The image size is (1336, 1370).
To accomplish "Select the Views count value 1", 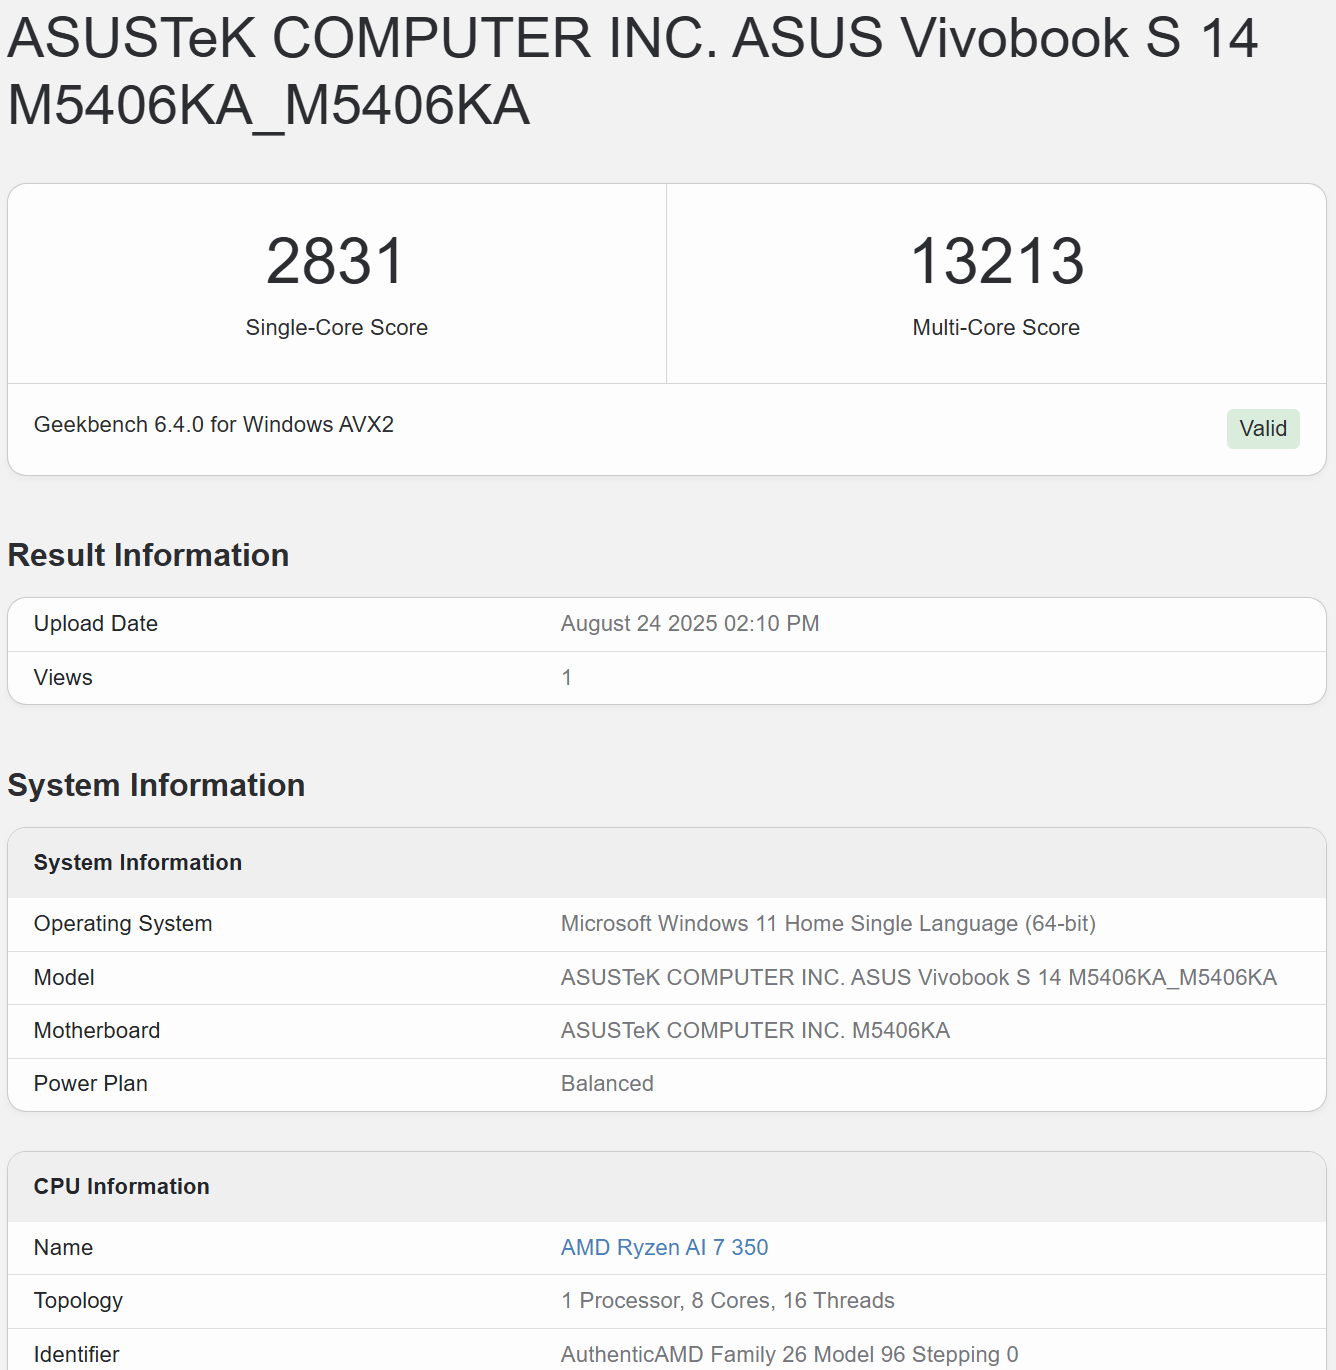I will coord(567,678).
